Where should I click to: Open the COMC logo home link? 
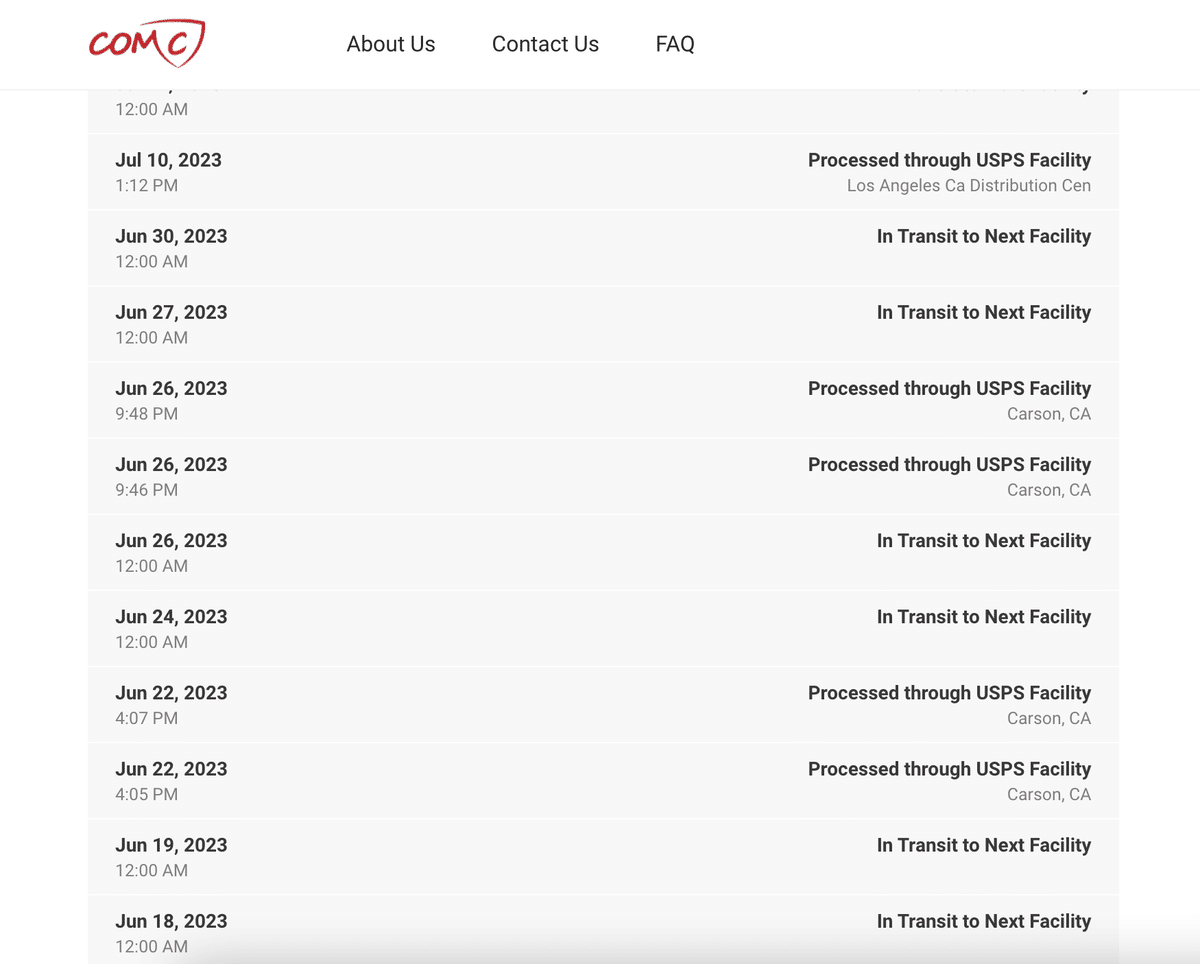point(147,44)
